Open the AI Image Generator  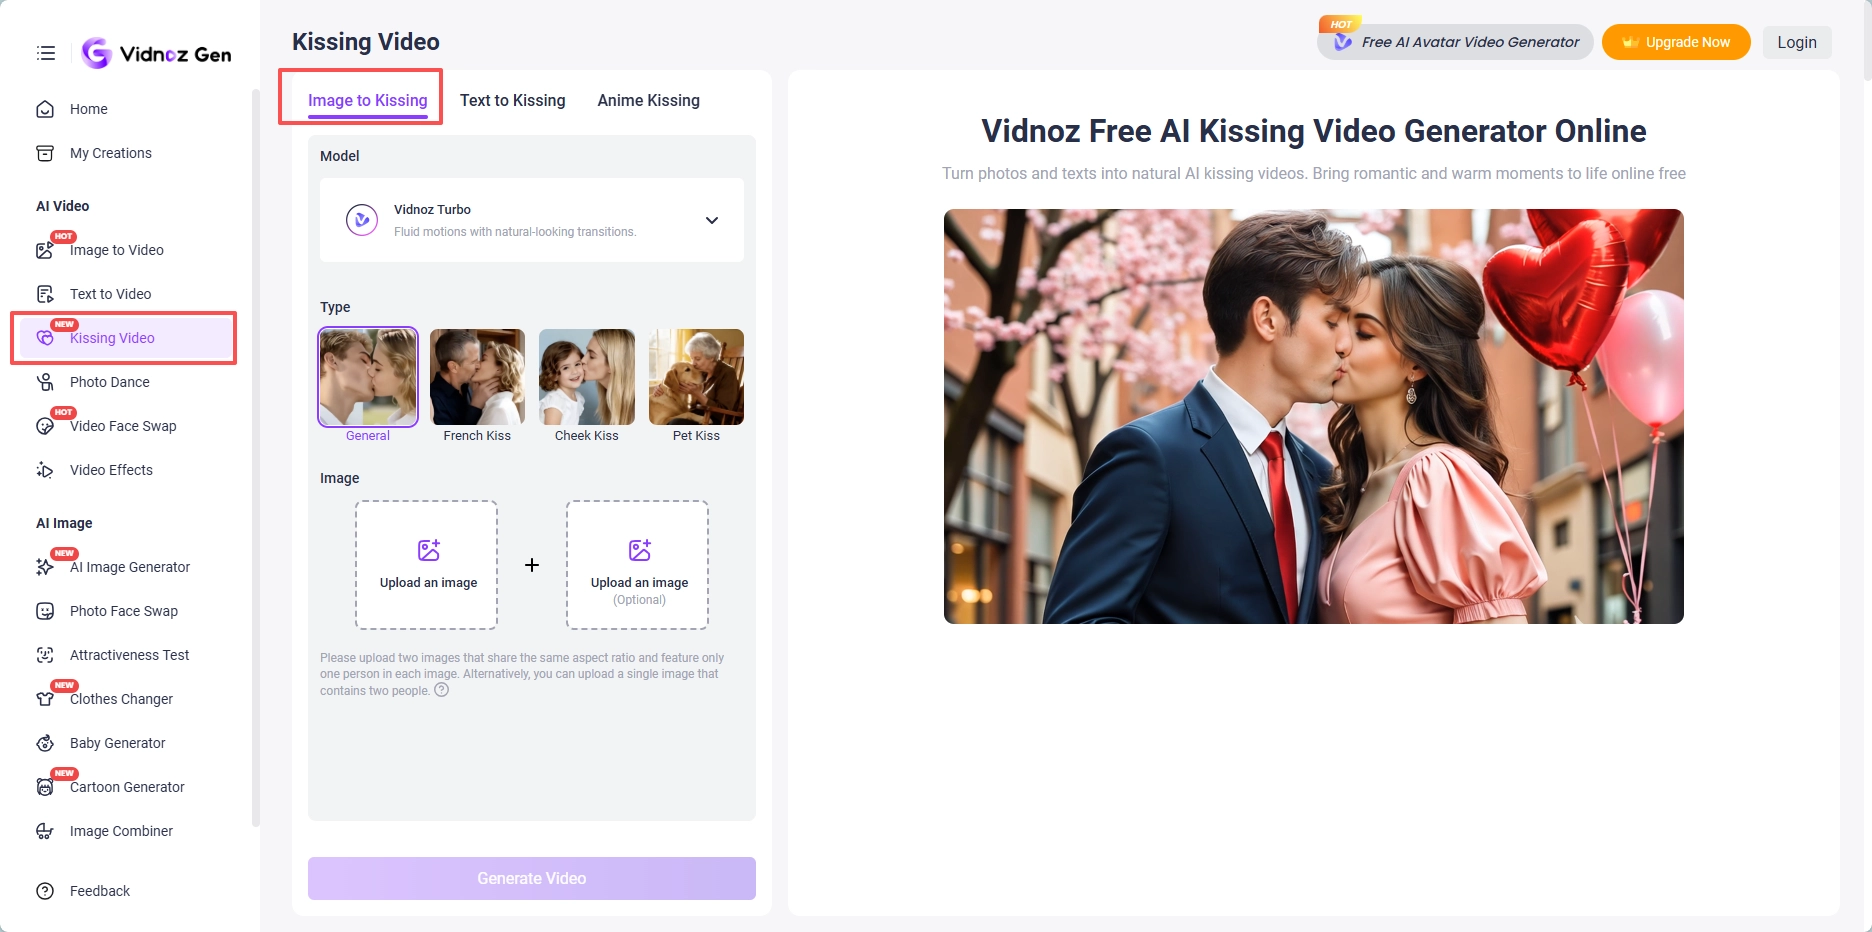point(129,567)
